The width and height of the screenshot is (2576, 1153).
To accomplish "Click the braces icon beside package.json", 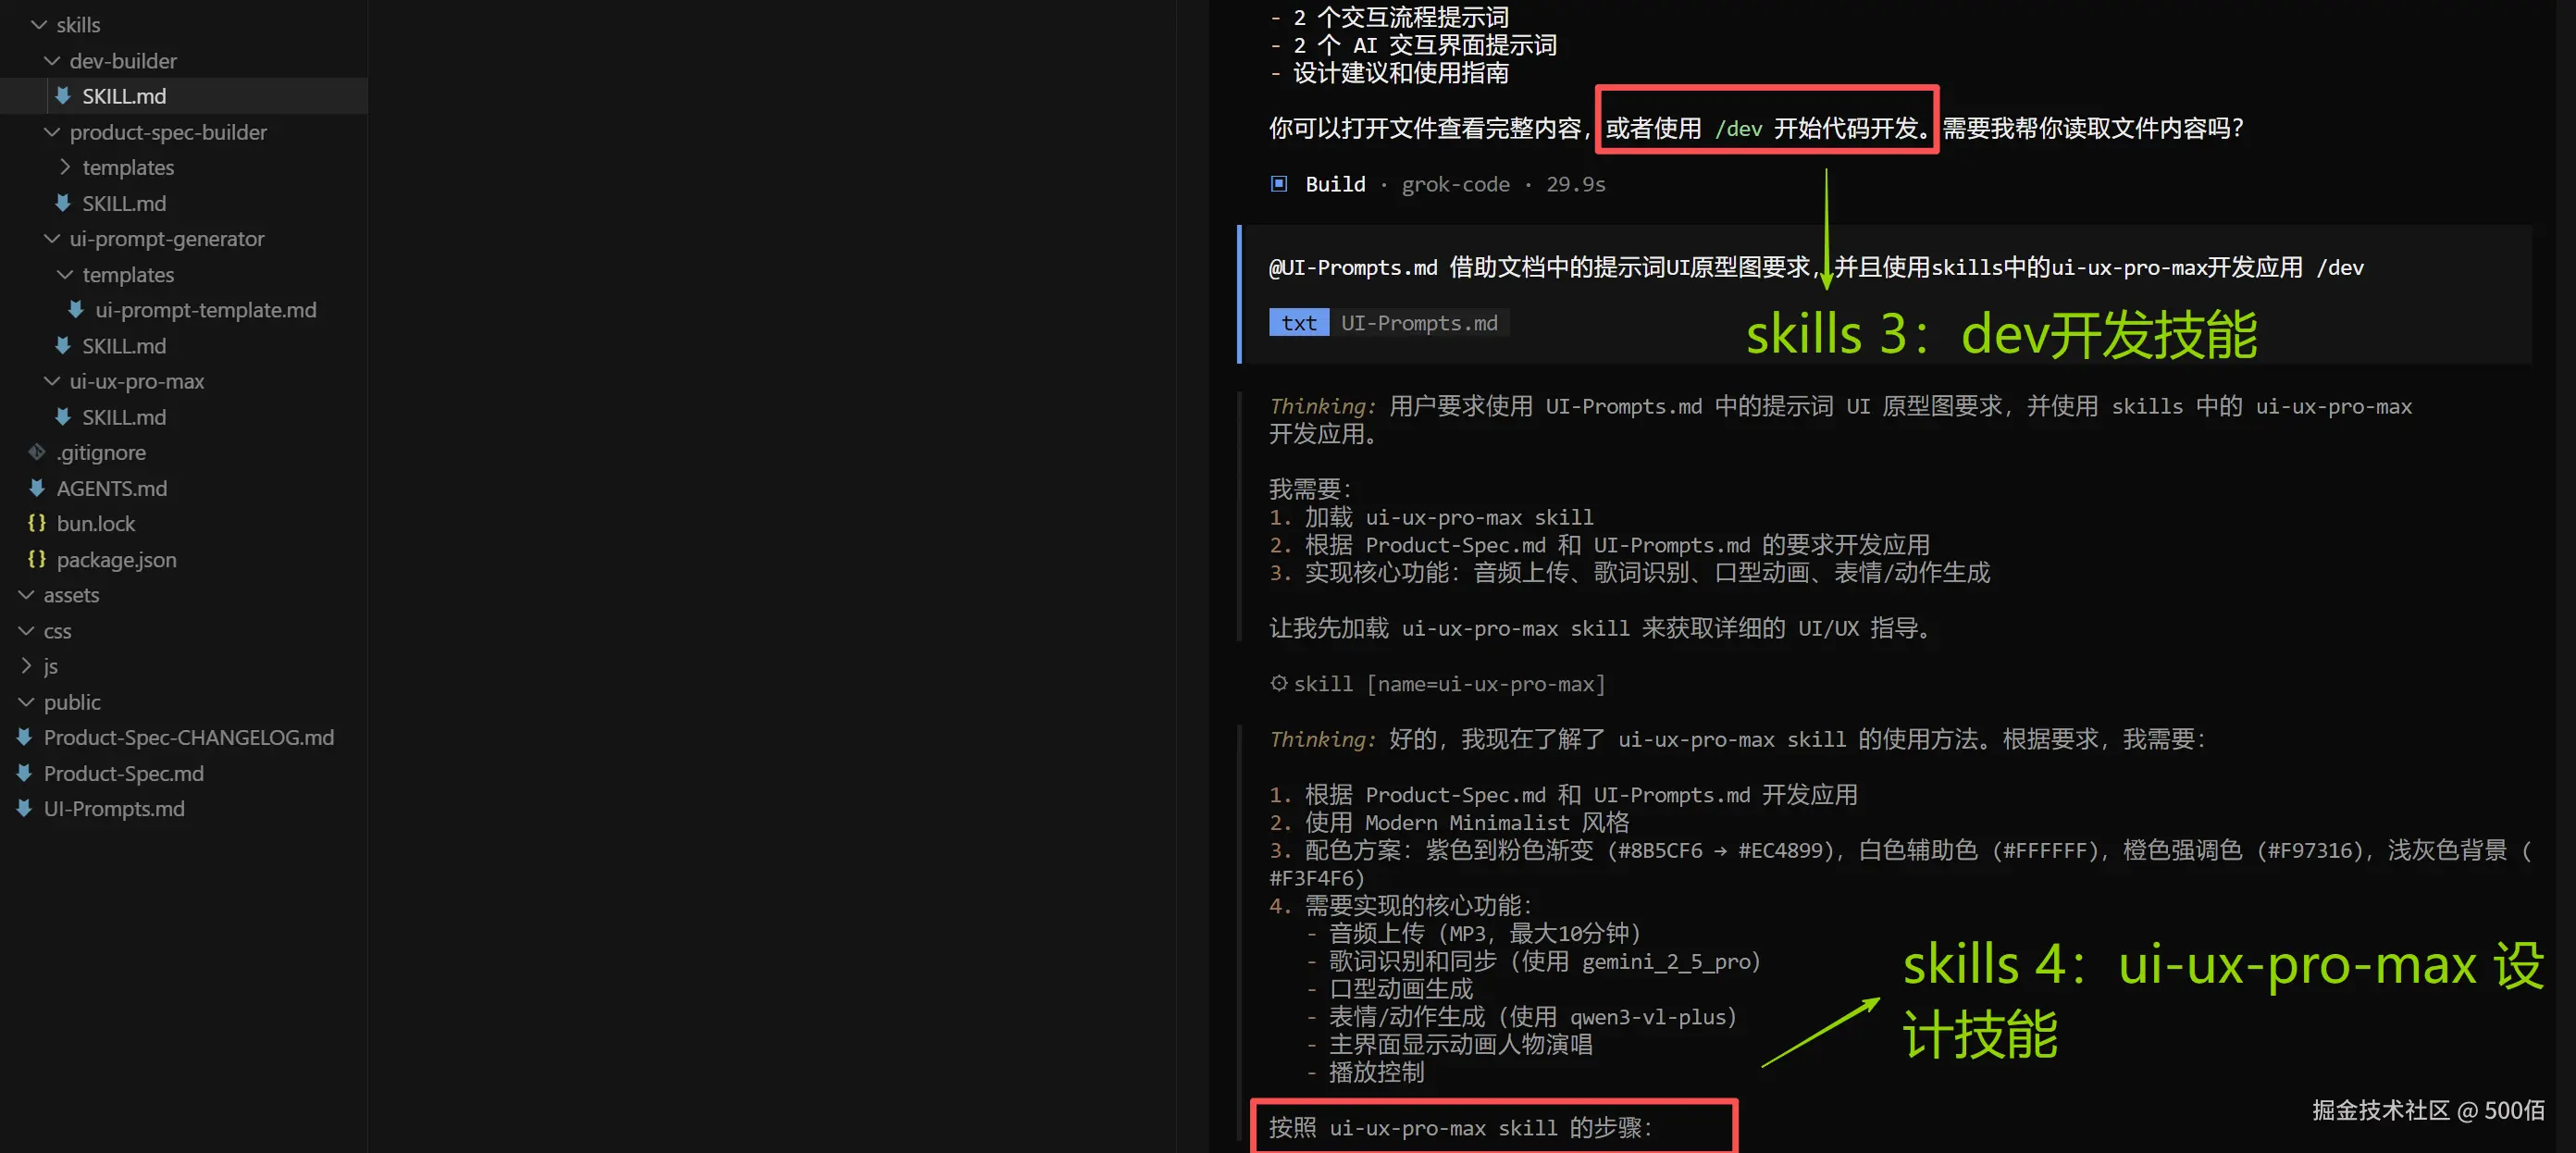I will pos(37,560).
